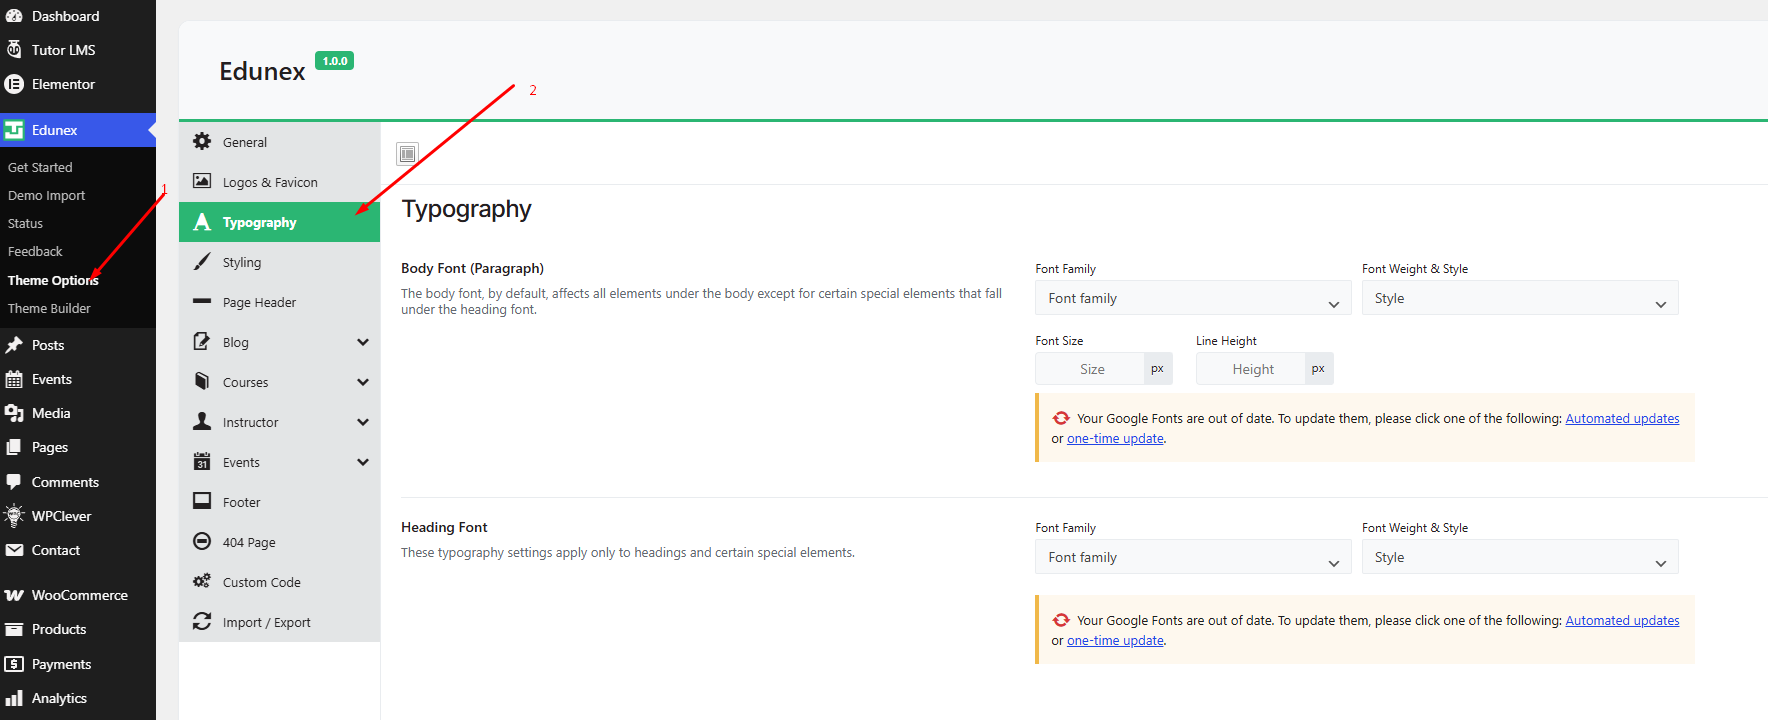
Task: Open Body Font family dropdown
Action: point(1193,298)
